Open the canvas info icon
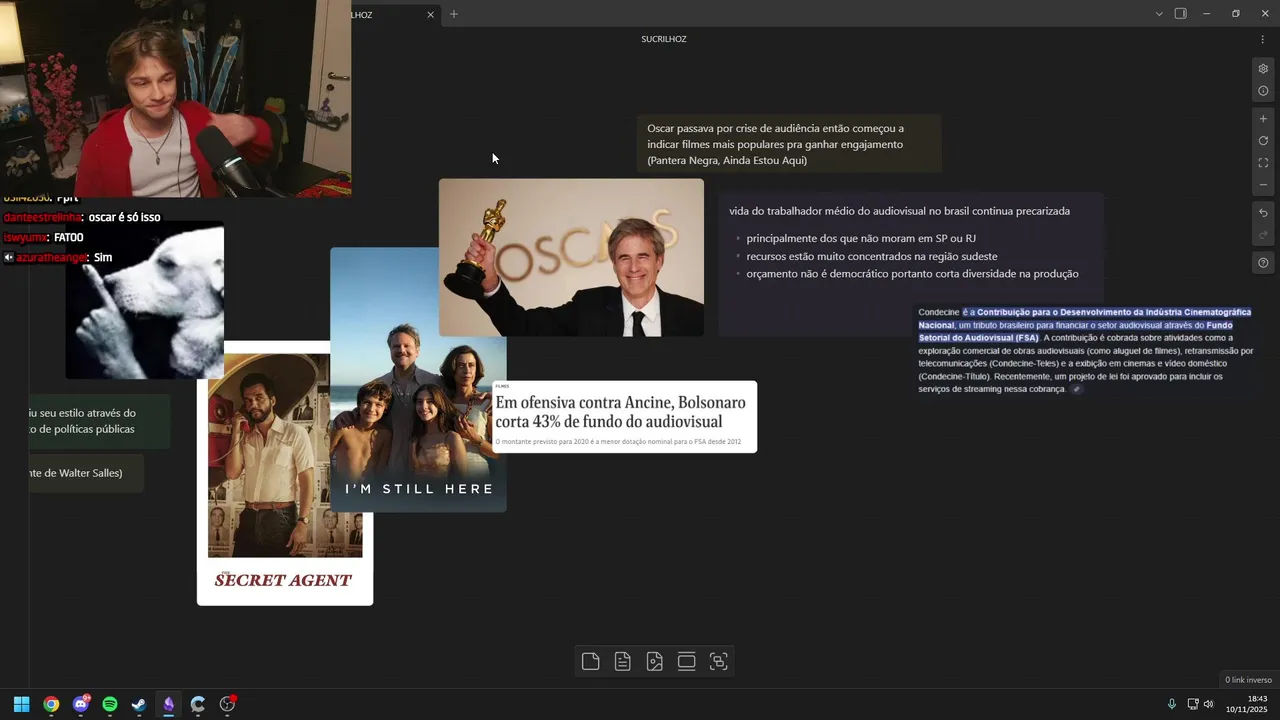The height and width of the screenshot is (720, 1280). 1263,91
